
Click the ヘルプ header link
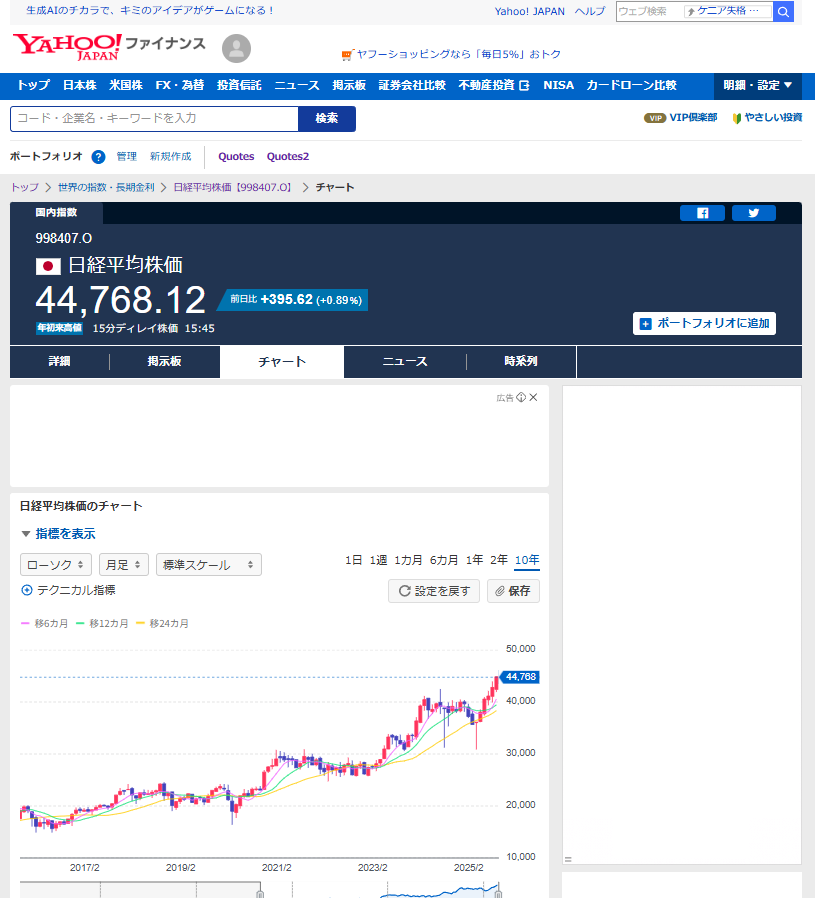(x=590, y=11)
